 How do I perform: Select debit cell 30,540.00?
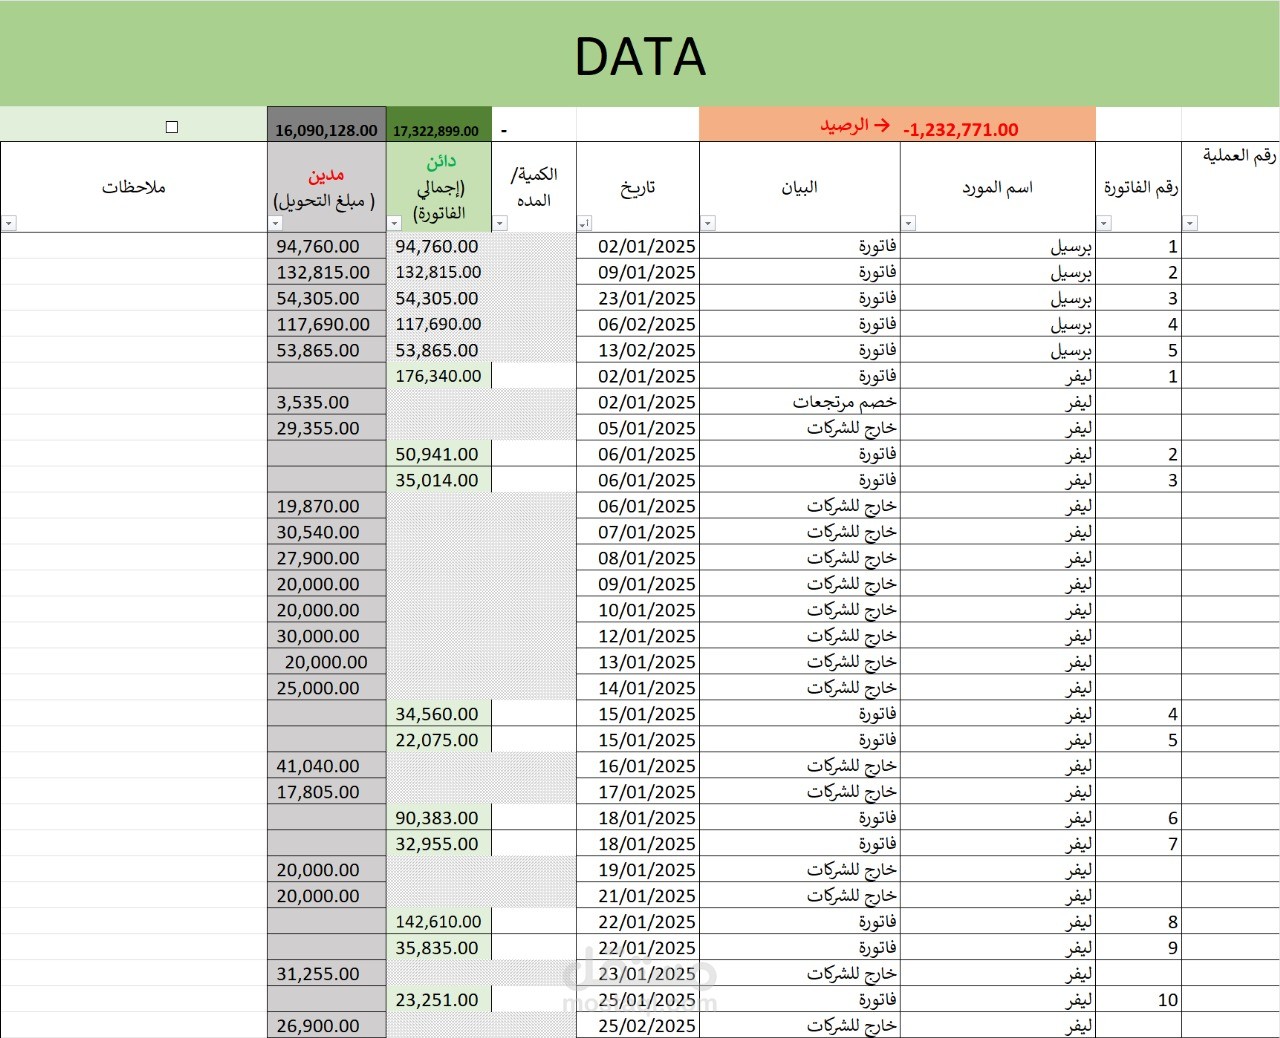(326, 532)
